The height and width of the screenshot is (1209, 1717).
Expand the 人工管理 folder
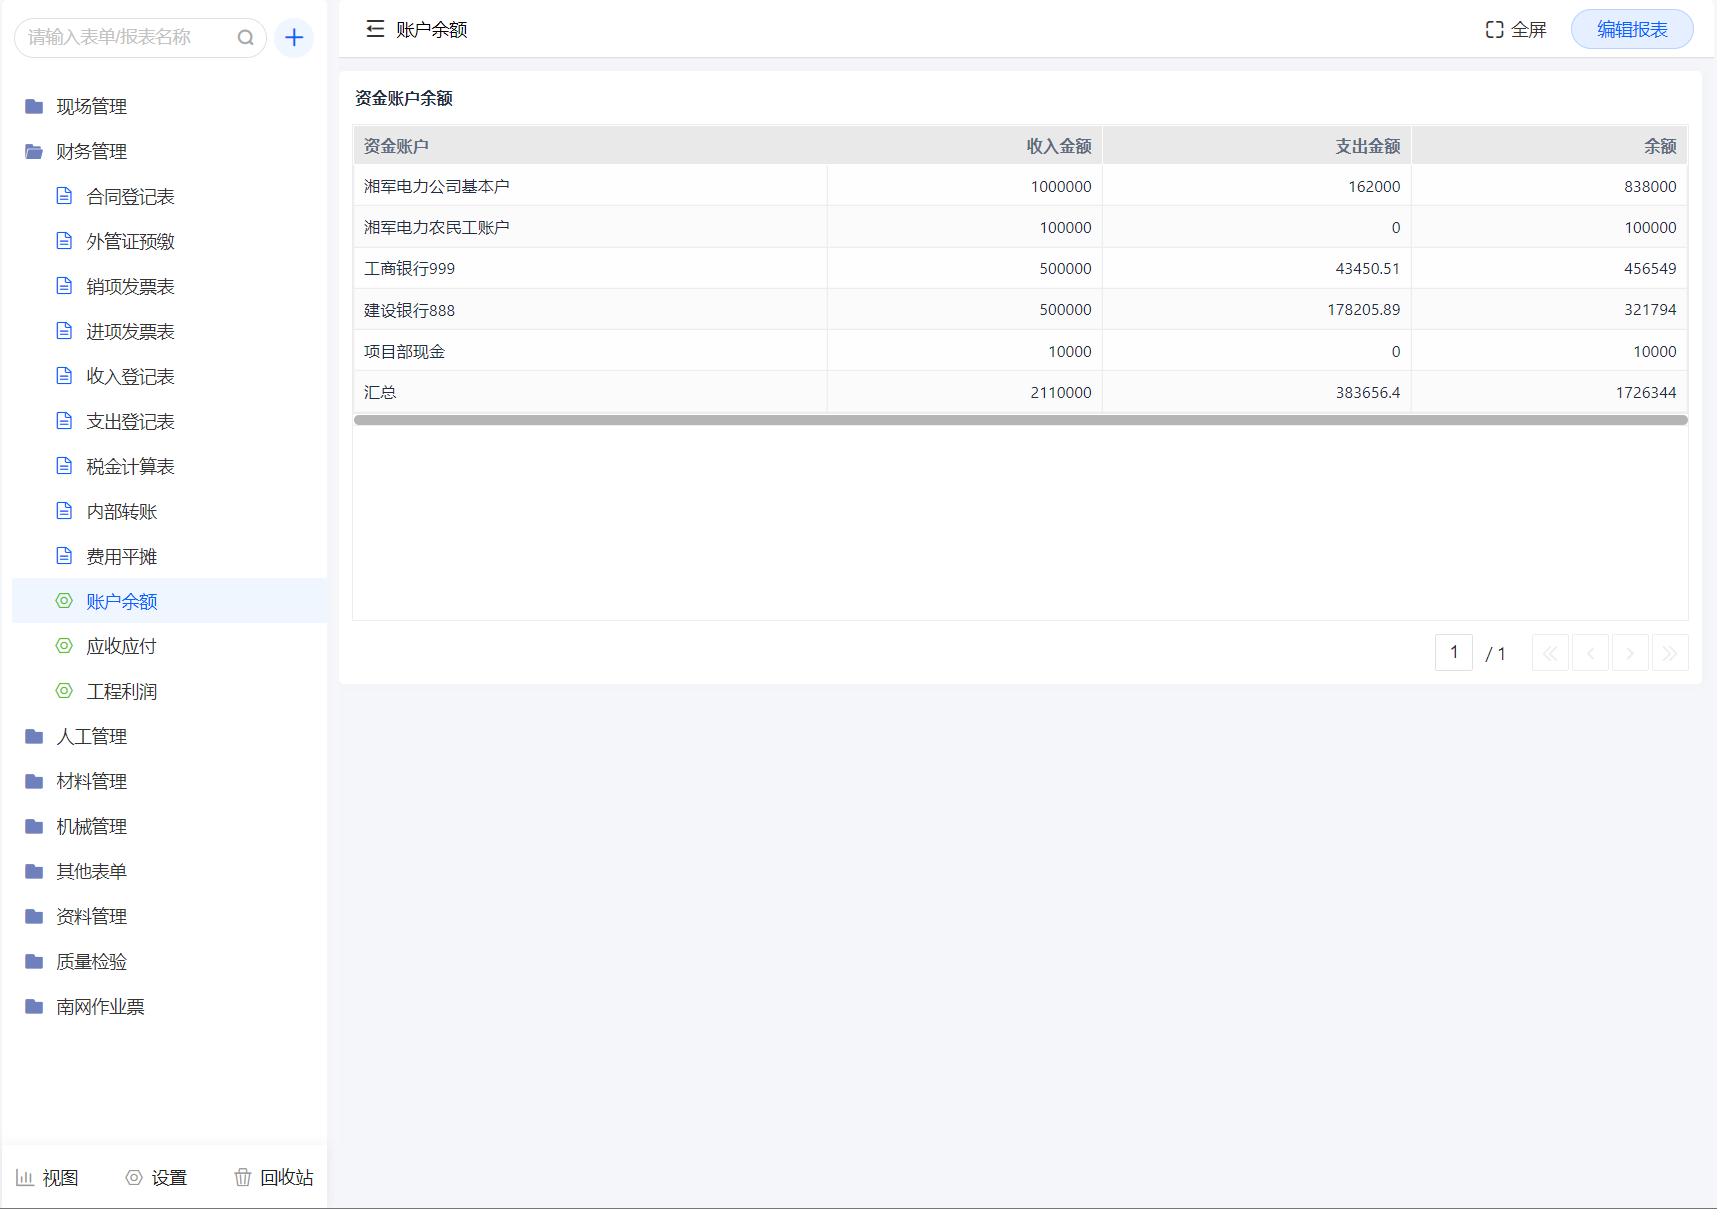(x=91, y=736)
